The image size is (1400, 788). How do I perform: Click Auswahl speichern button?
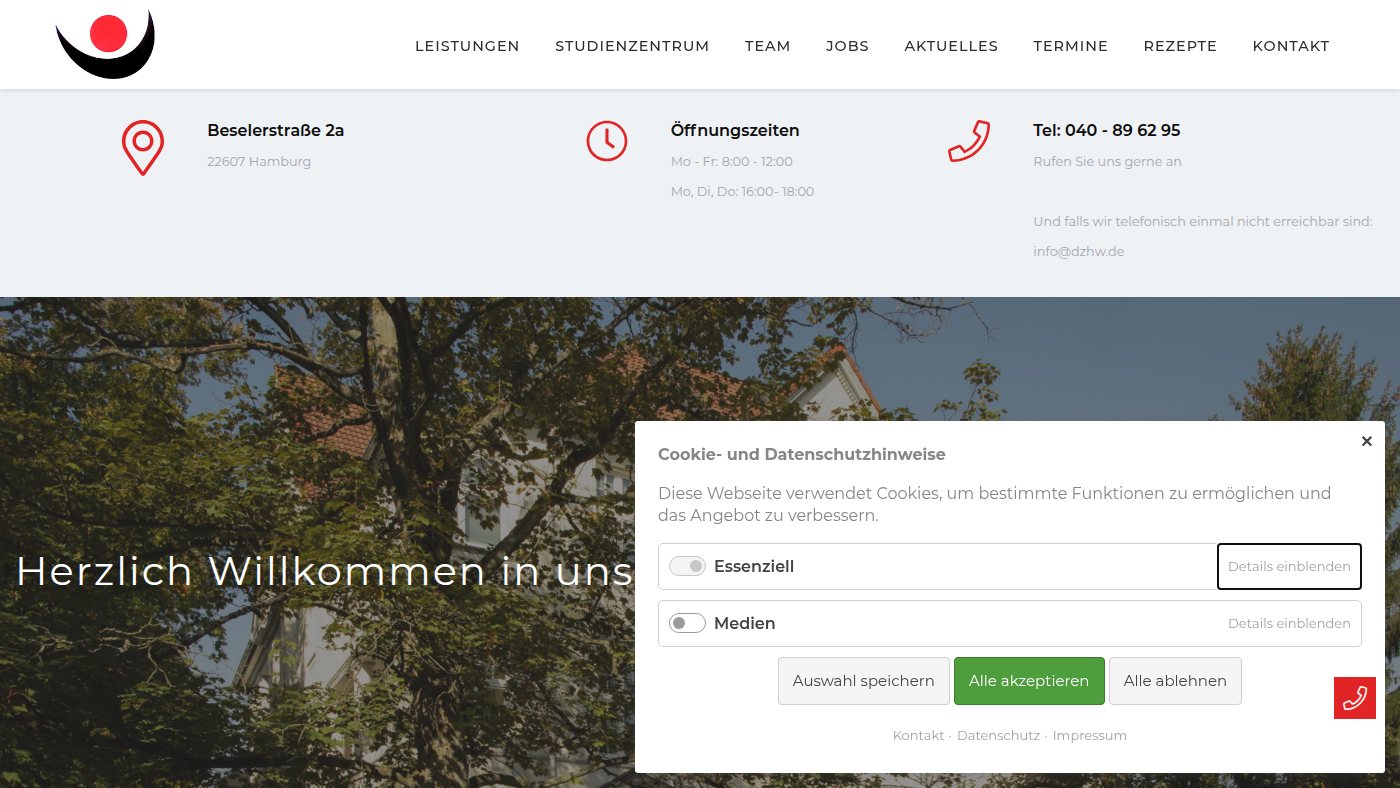click(x=864, y=681)
